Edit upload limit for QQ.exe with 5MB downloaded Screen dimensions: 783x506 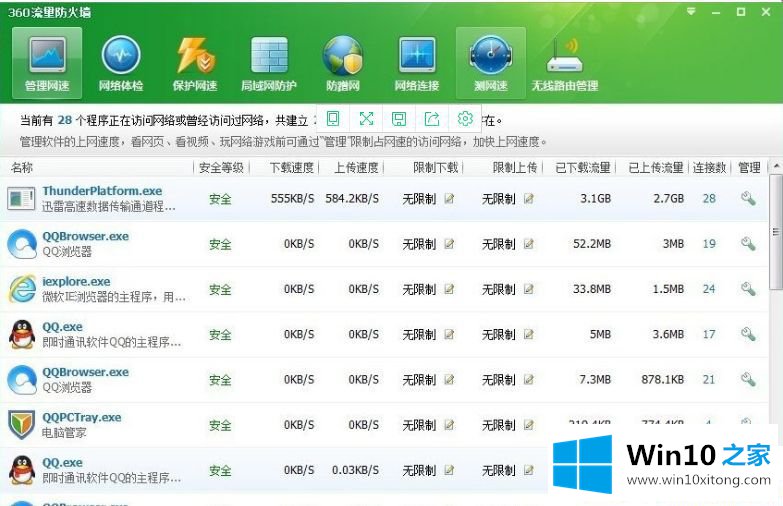click(x=529, y=334)
